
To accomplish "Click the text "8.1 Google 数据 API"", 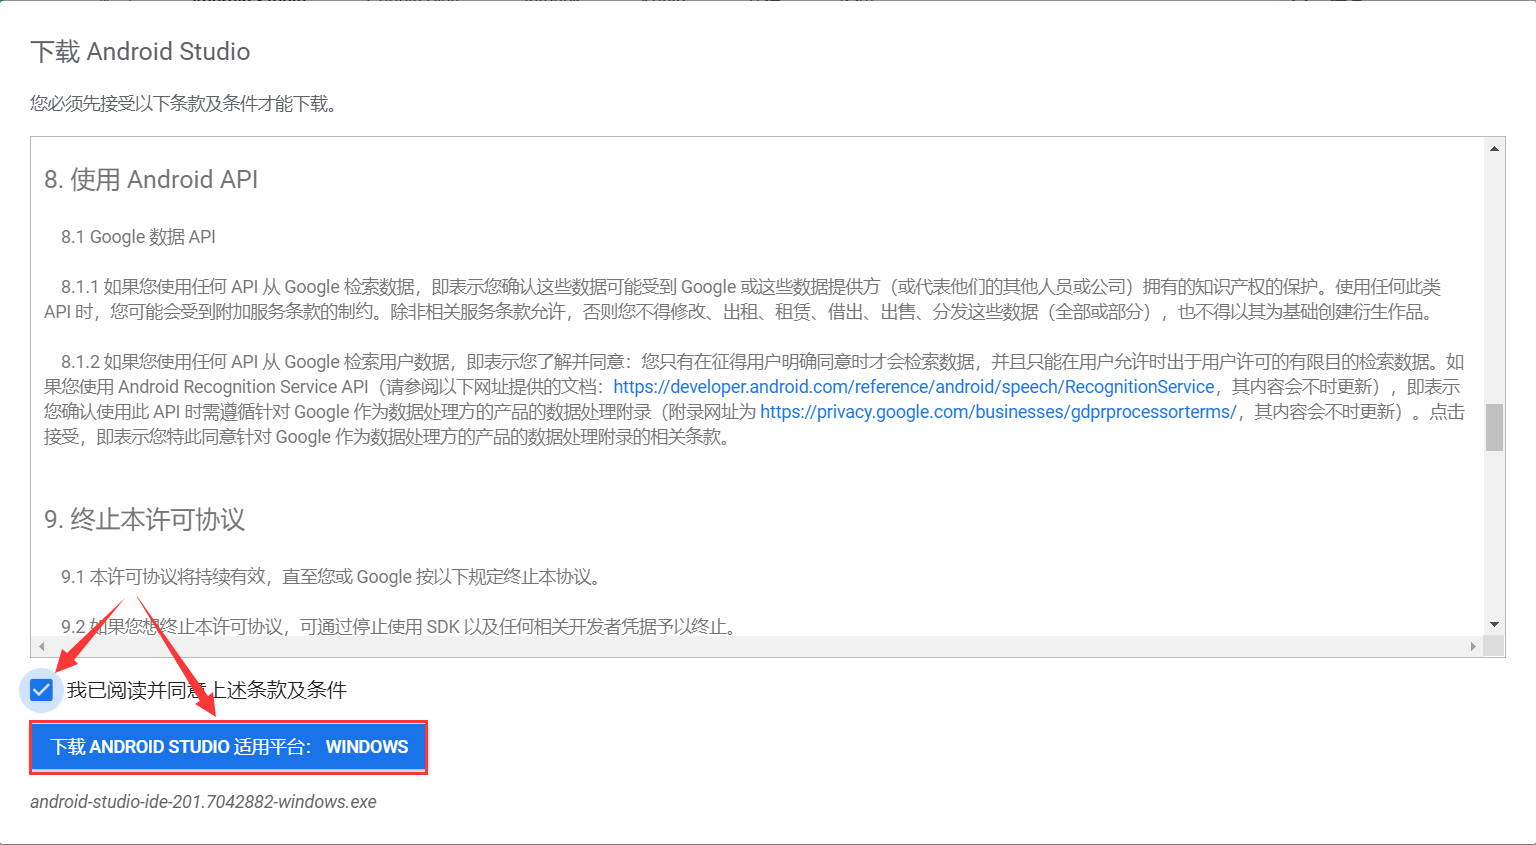I will click(x=138, y=237).
